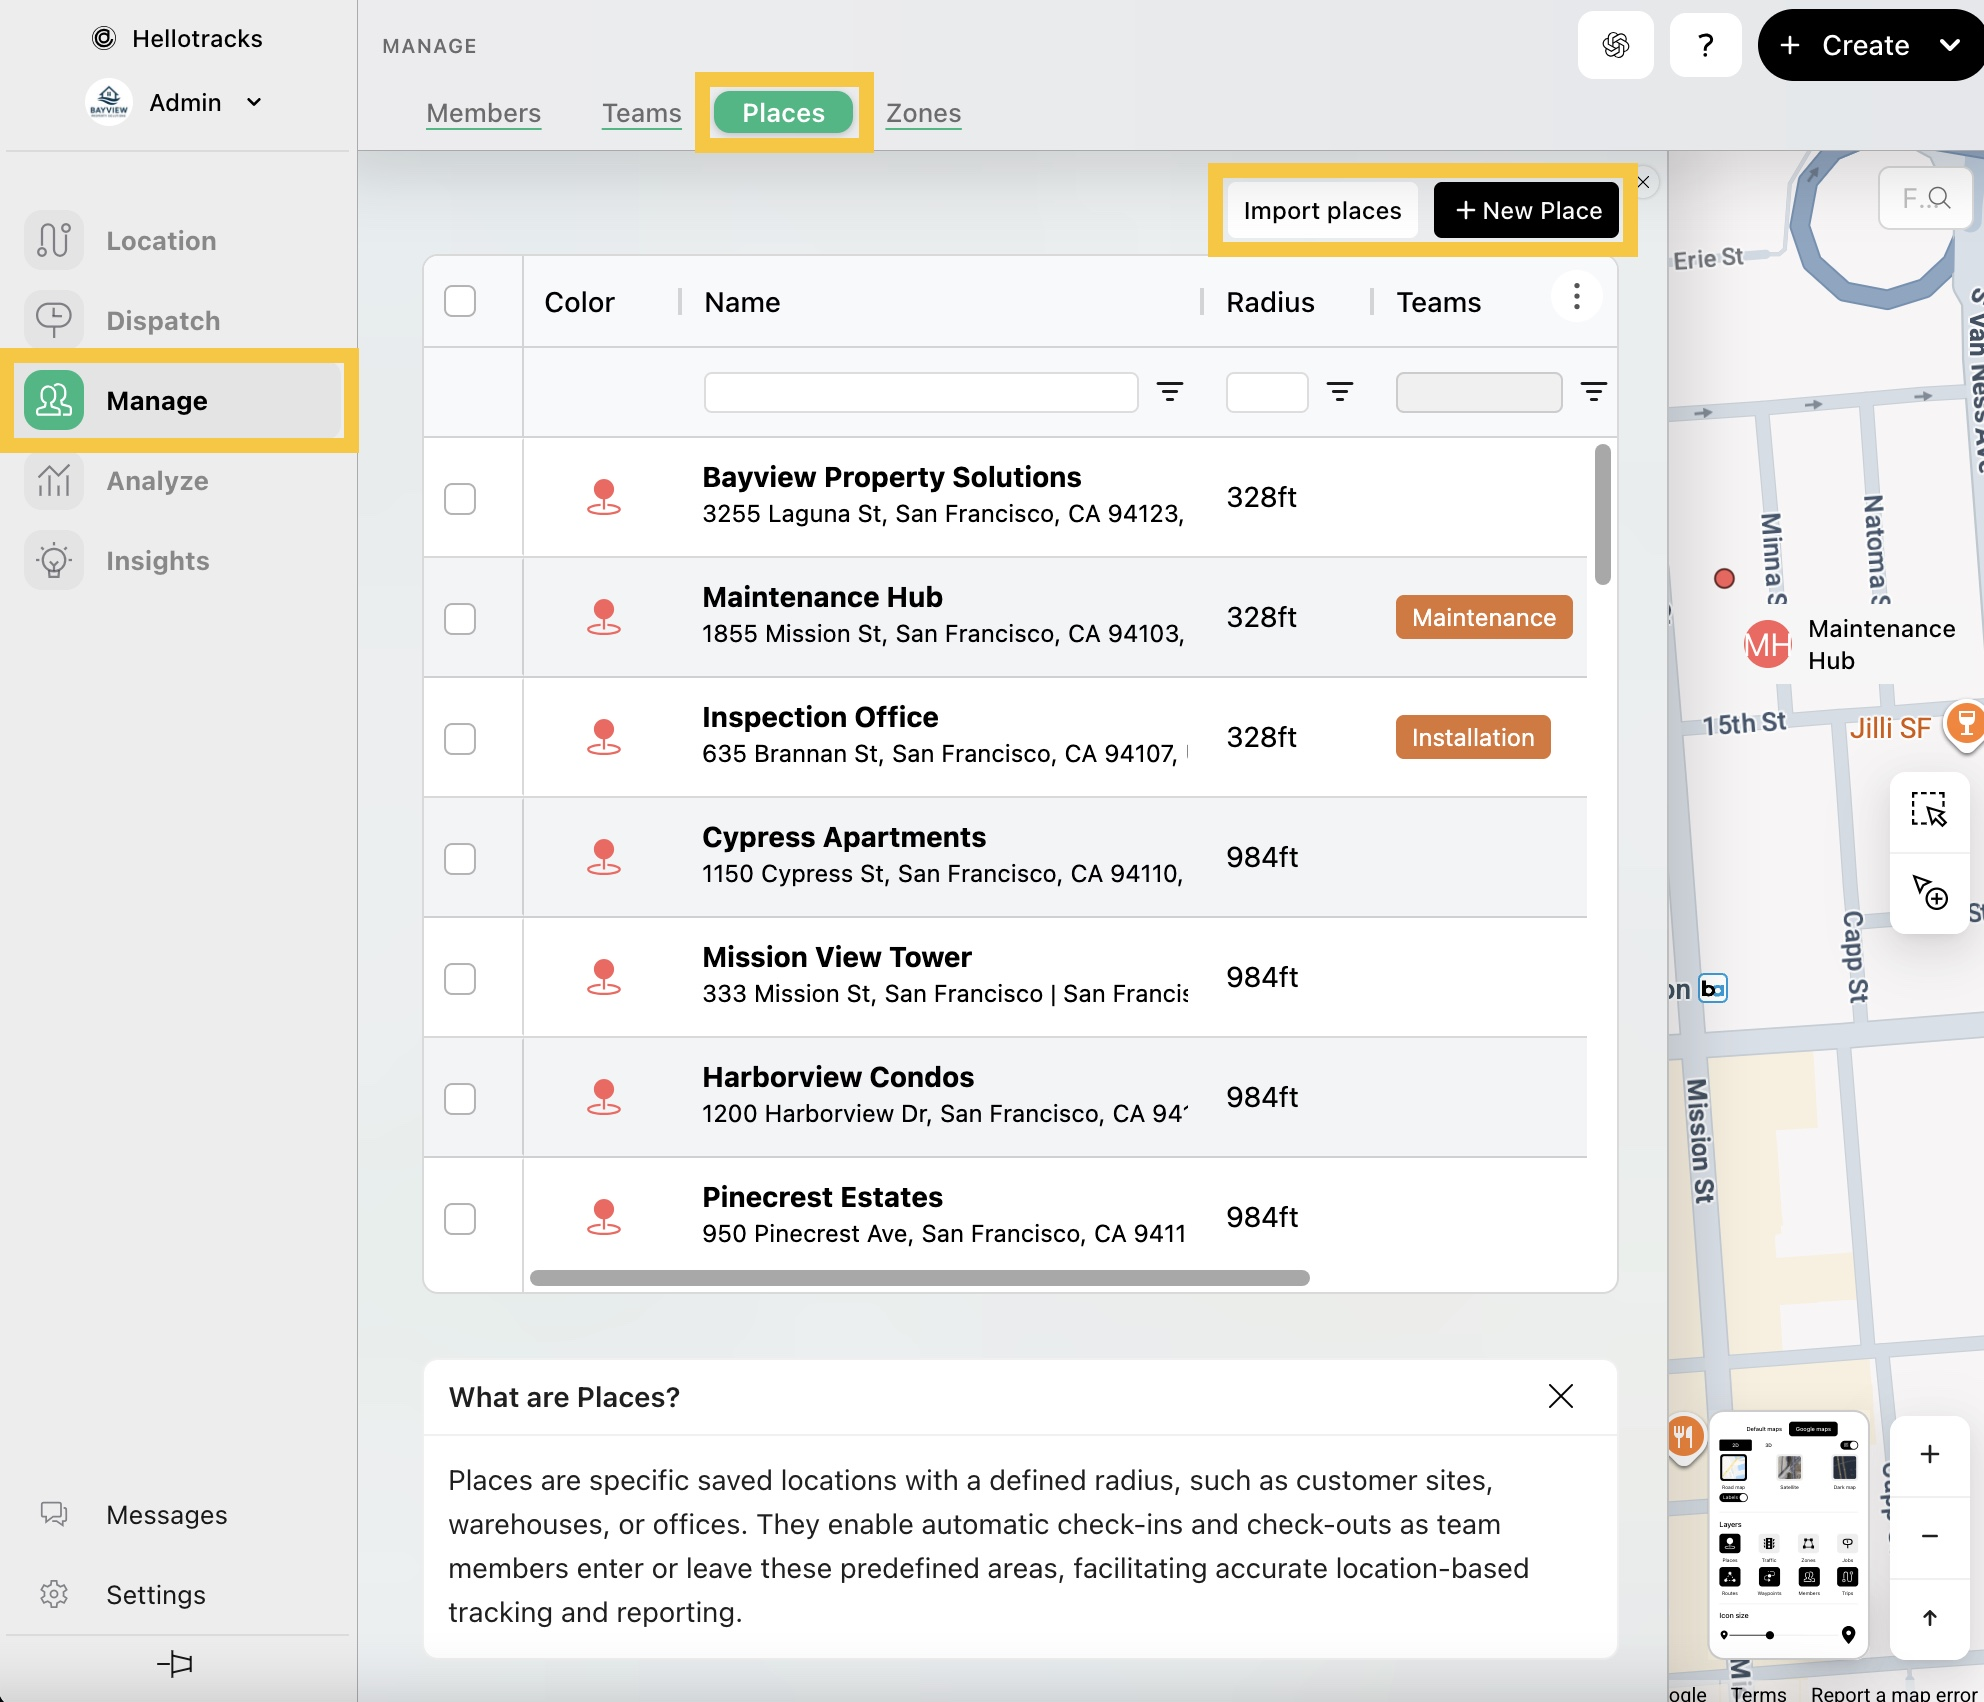Click the Name filter text field
1984x1702 pixels.
(920, 392)
